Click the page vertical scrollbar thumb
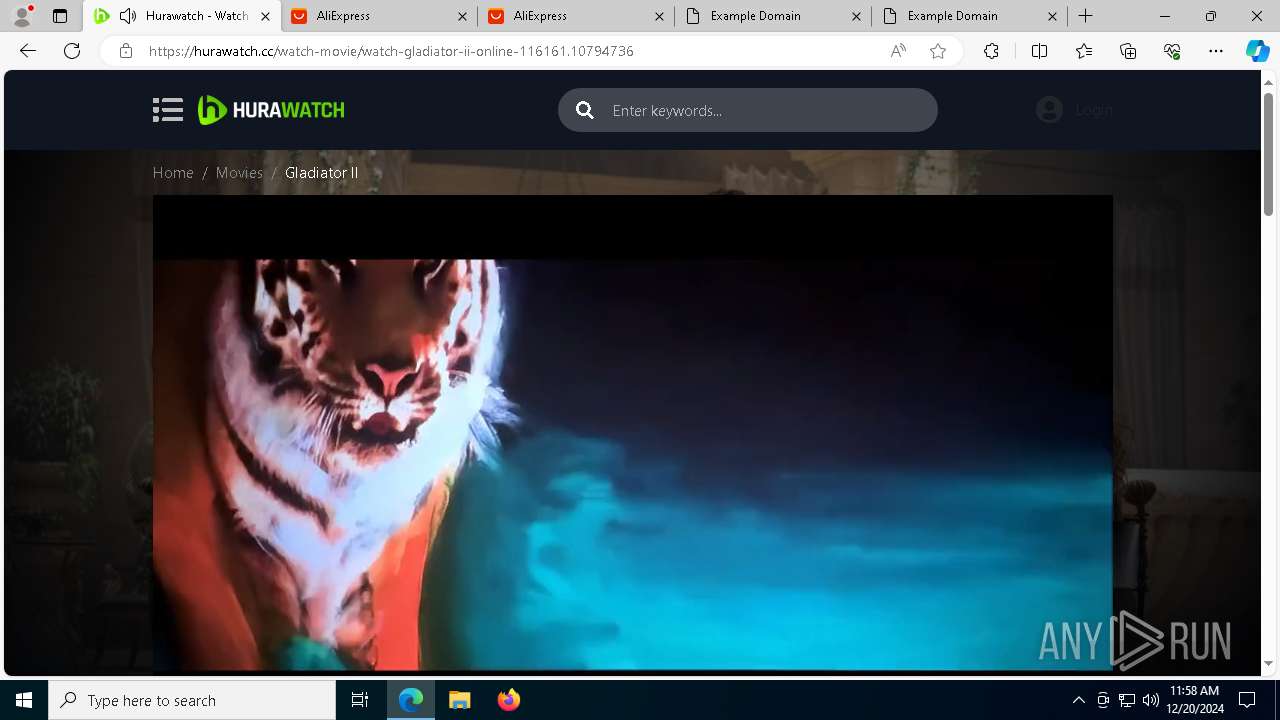Screen dimensions: 1280x720 pyautogui.click(x=1269, y=152)
